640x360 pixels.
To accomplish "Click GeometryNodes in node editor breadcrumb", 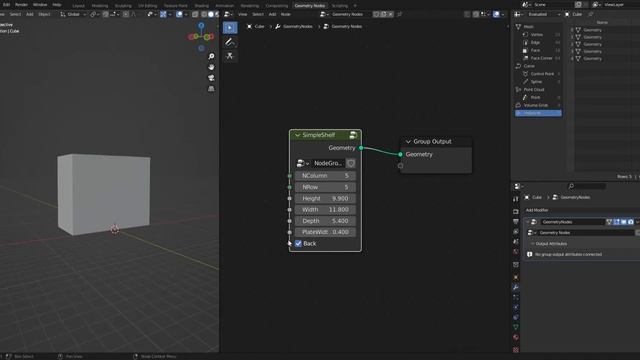I will click(298, 27).
